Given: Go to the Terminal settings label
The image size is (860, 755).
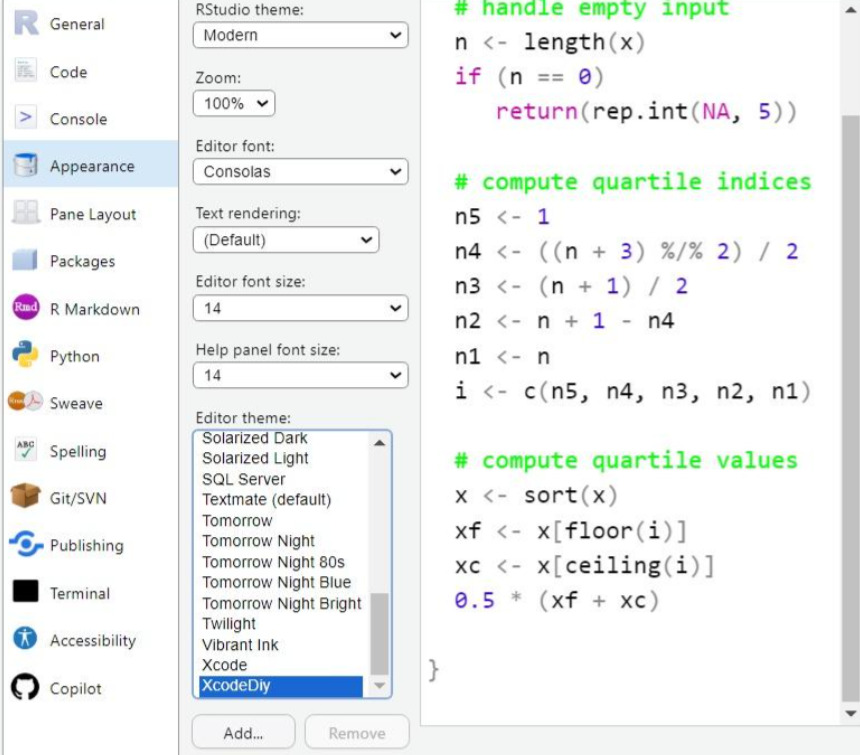Looking at the screenshot, I should (x=80, y=593).
